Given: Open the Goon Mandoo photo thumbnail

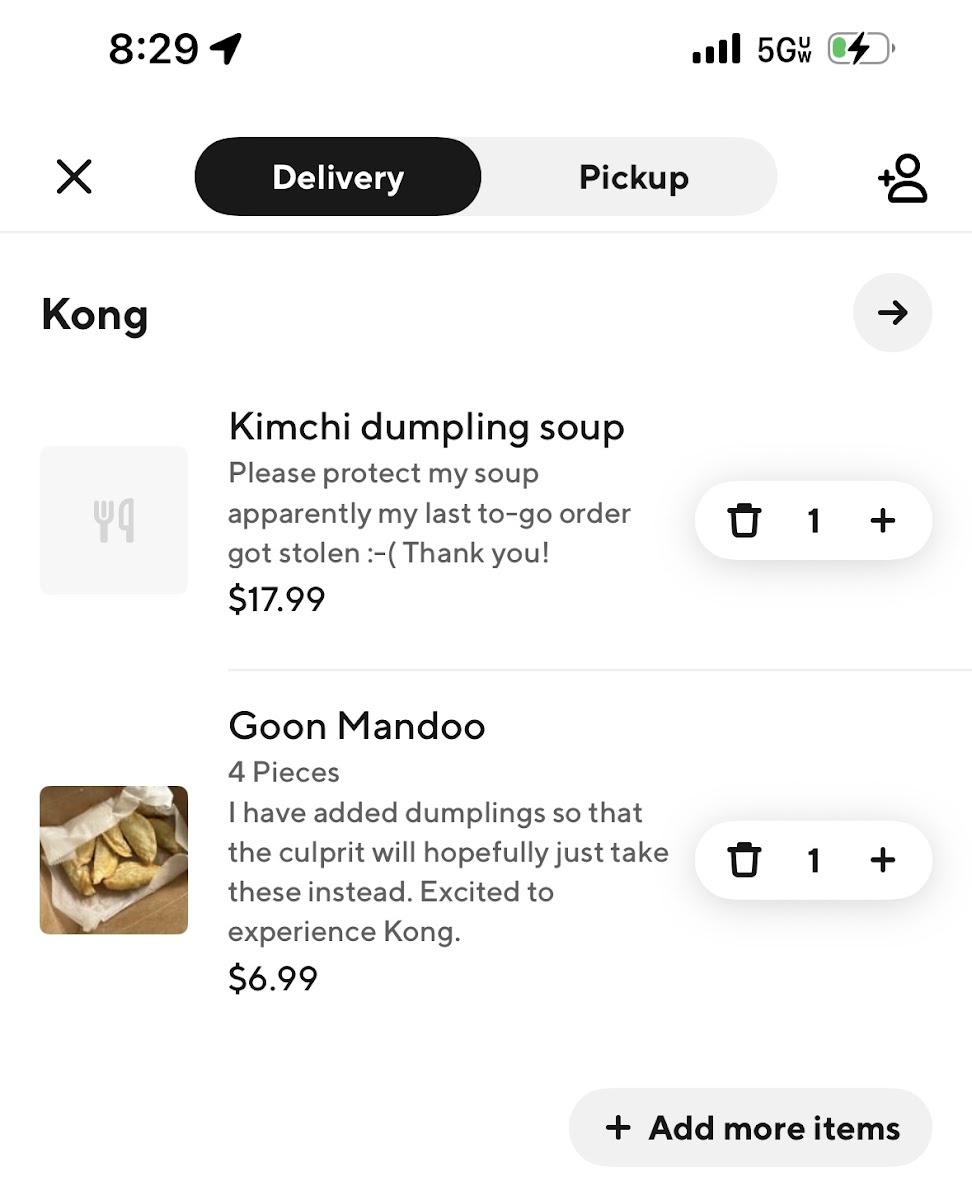Looking at the screenshot, I should (x=114, y=860).
